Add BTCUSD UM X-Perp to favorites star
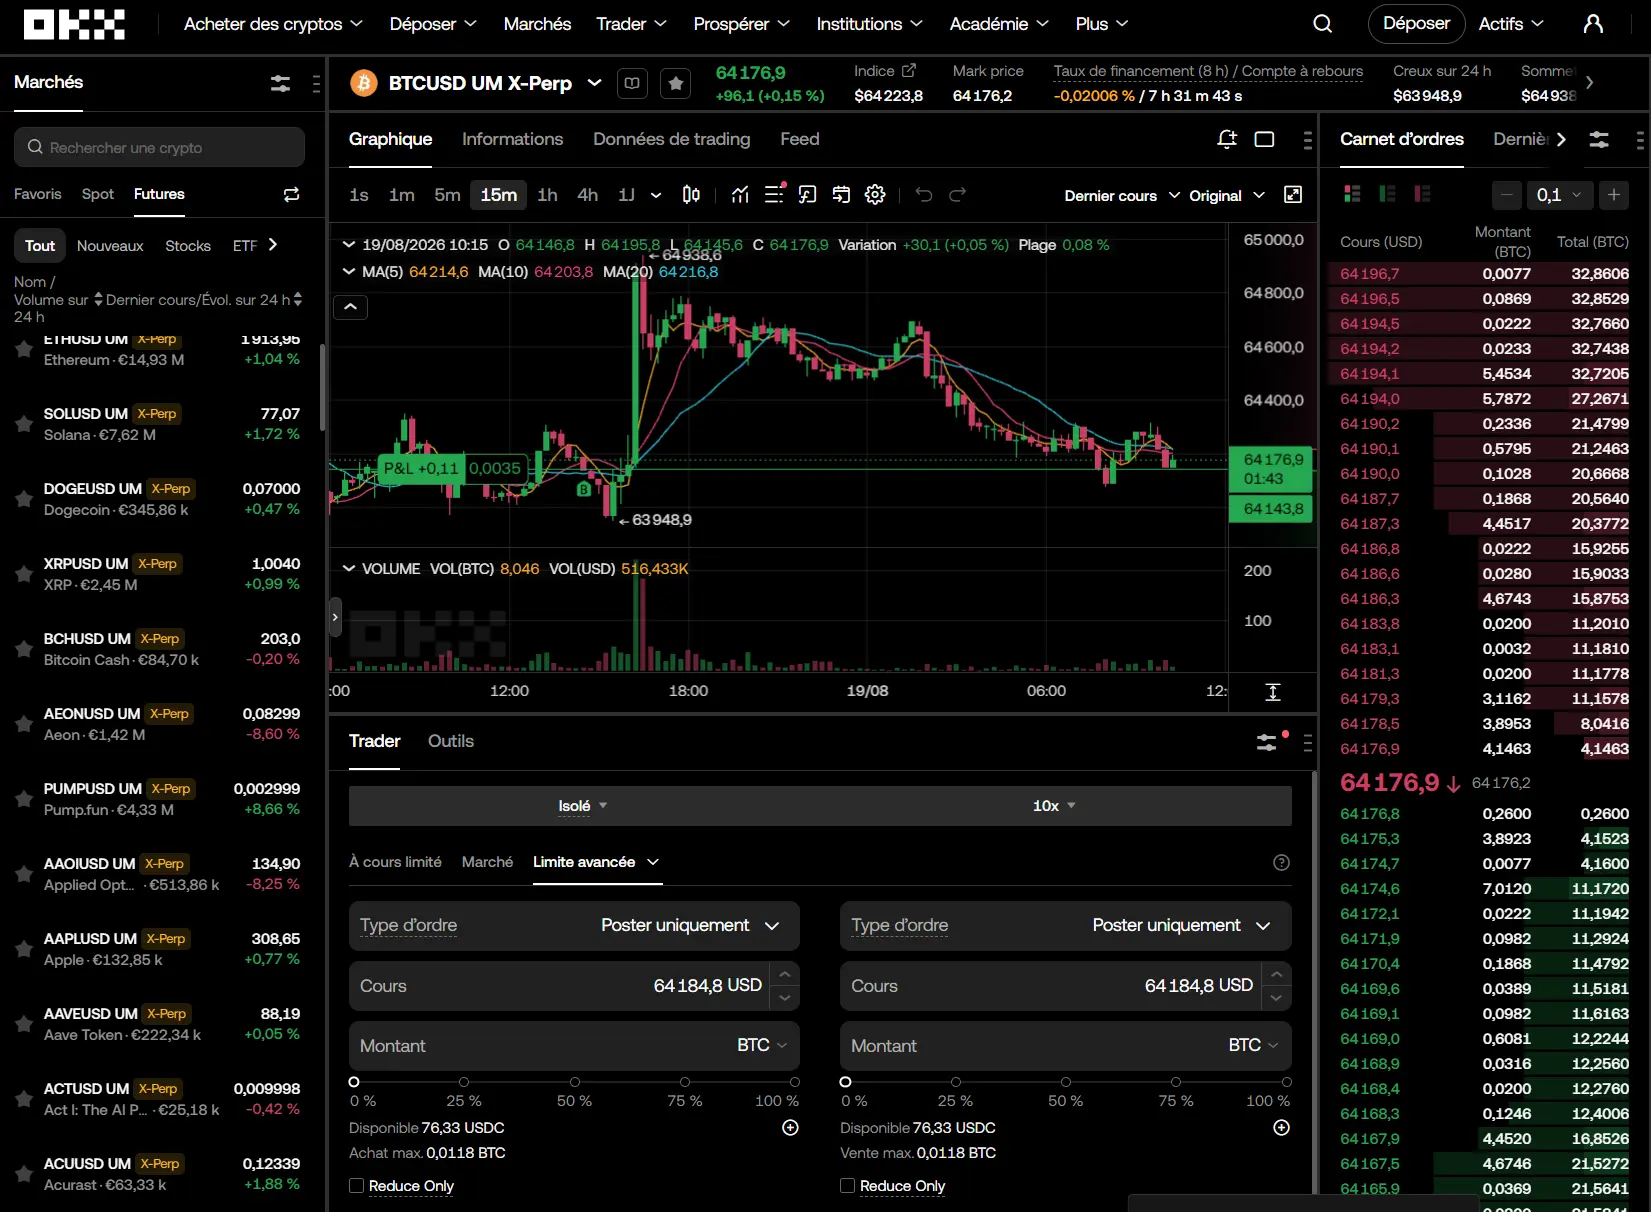The width and height of the screenshot is (1651, 1212). click(676, 83)
